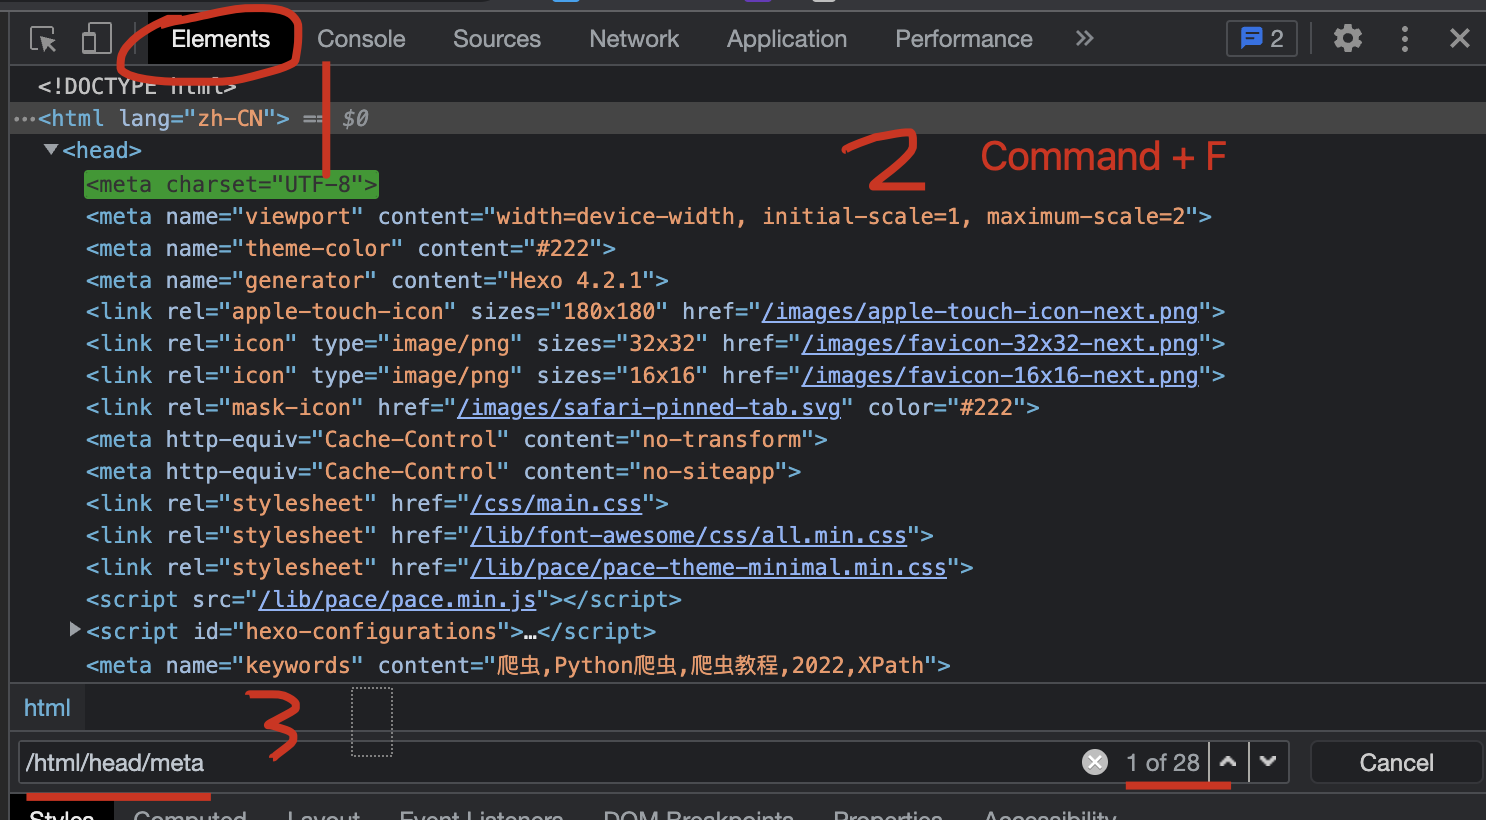Switch to the Elements tab
Screen dimensions: 1486x820
click(221, 39)
